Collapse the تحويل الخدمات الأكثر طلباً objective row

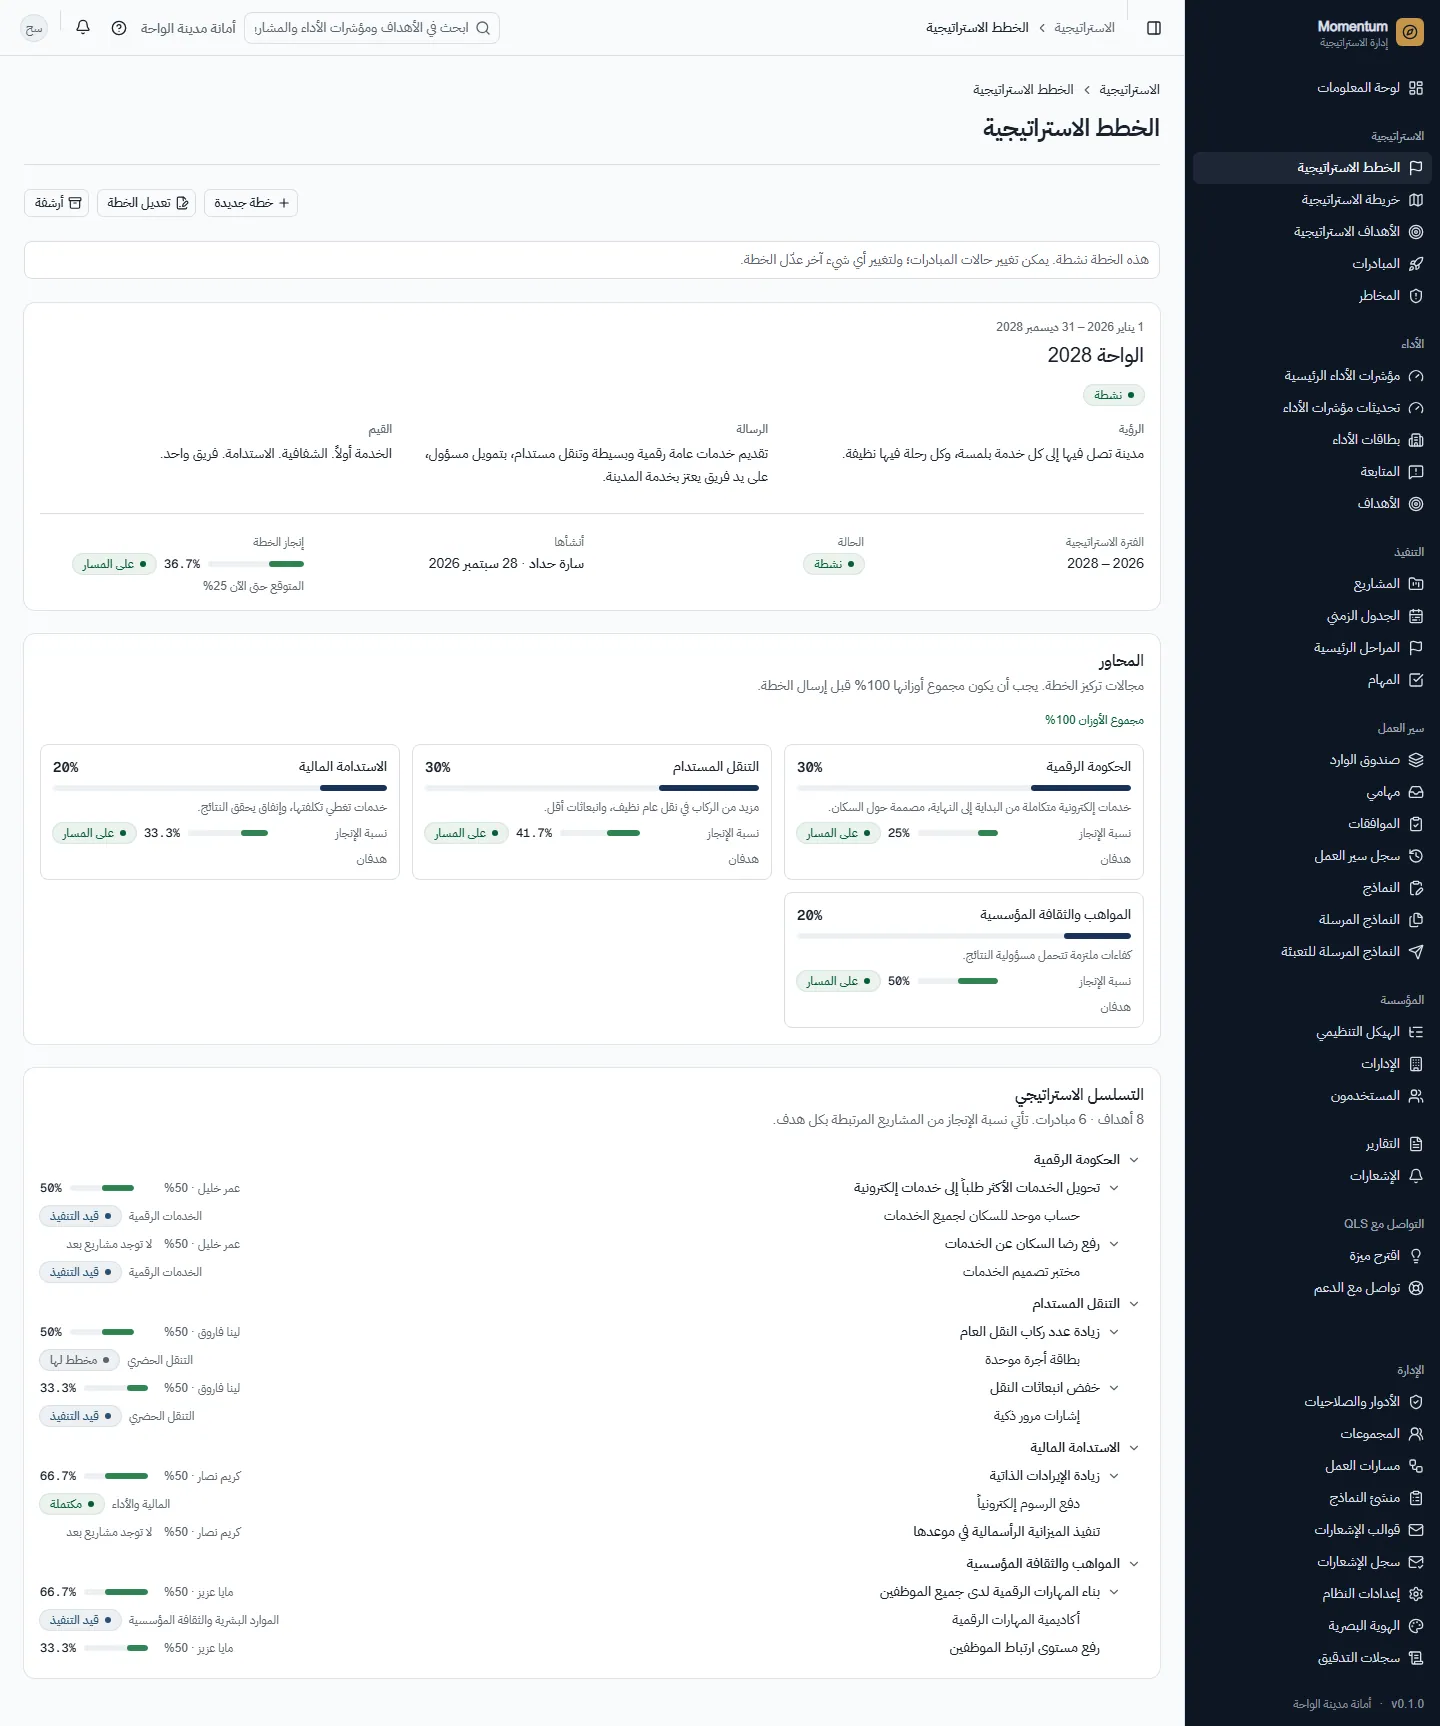[x=1114, y=1188]
